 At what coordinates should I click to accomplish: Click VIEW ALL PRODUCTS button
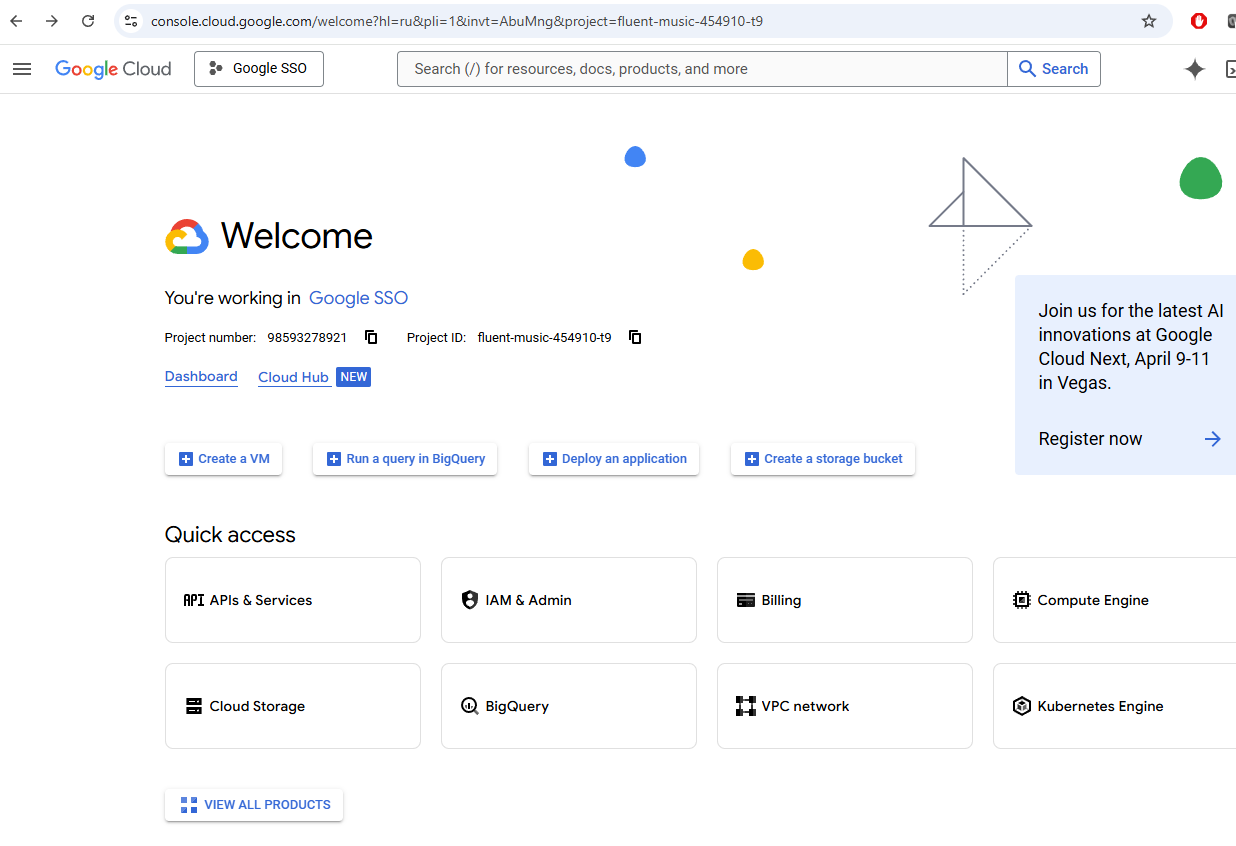pyautogui.click(x=254, y=805)
